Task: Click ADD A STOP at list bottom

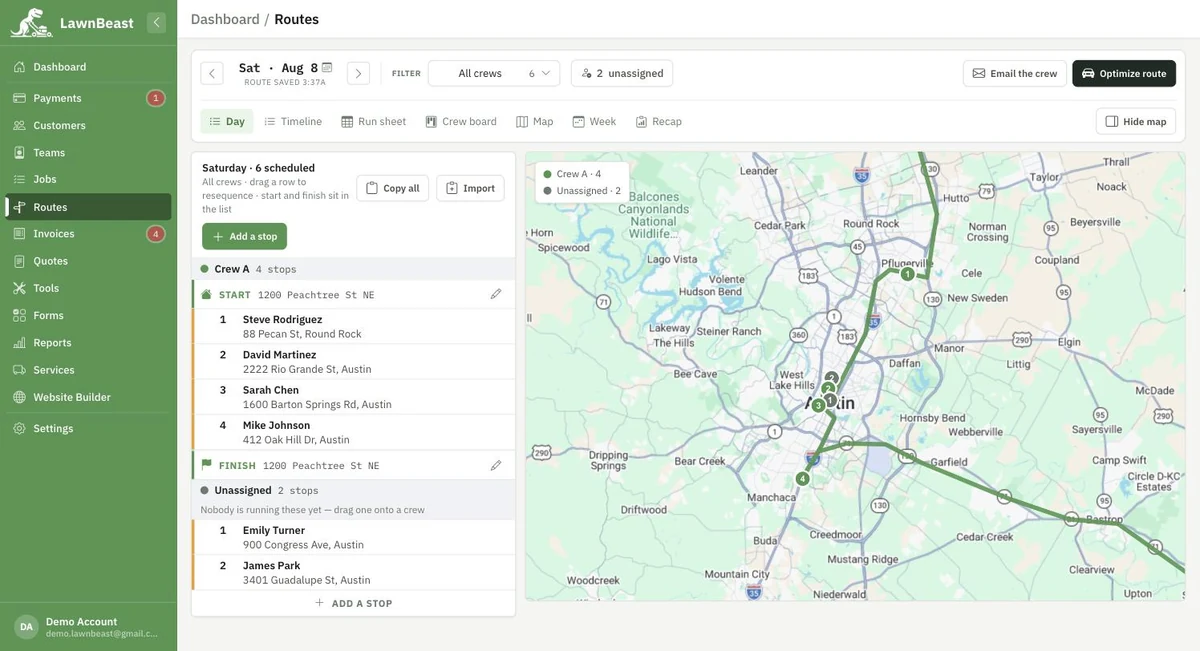Action: pyautogui.click(x=353, y=603)
